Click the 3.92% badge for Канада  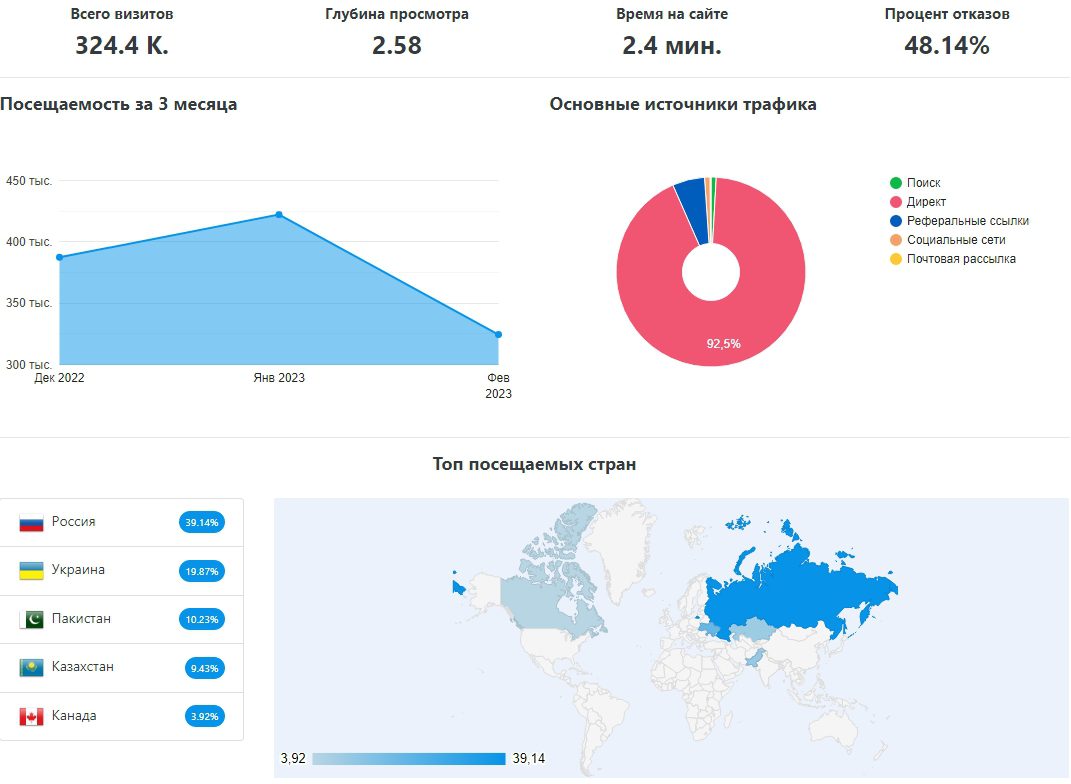pyautogui.click(x=204, y=716)
